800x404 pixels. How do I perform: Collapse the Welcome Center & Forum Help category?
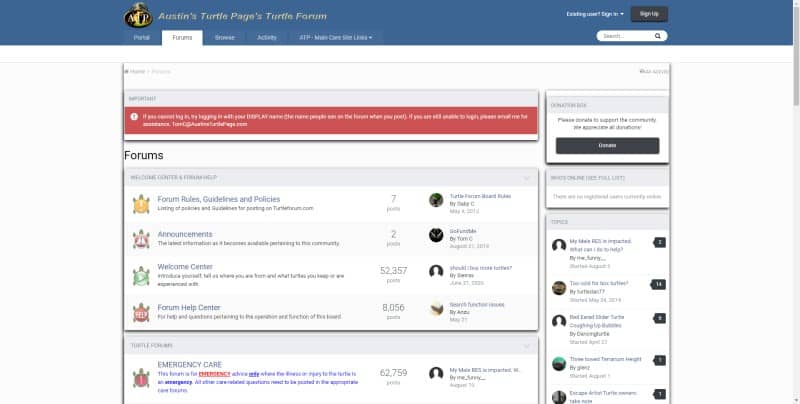coord(527,178)
